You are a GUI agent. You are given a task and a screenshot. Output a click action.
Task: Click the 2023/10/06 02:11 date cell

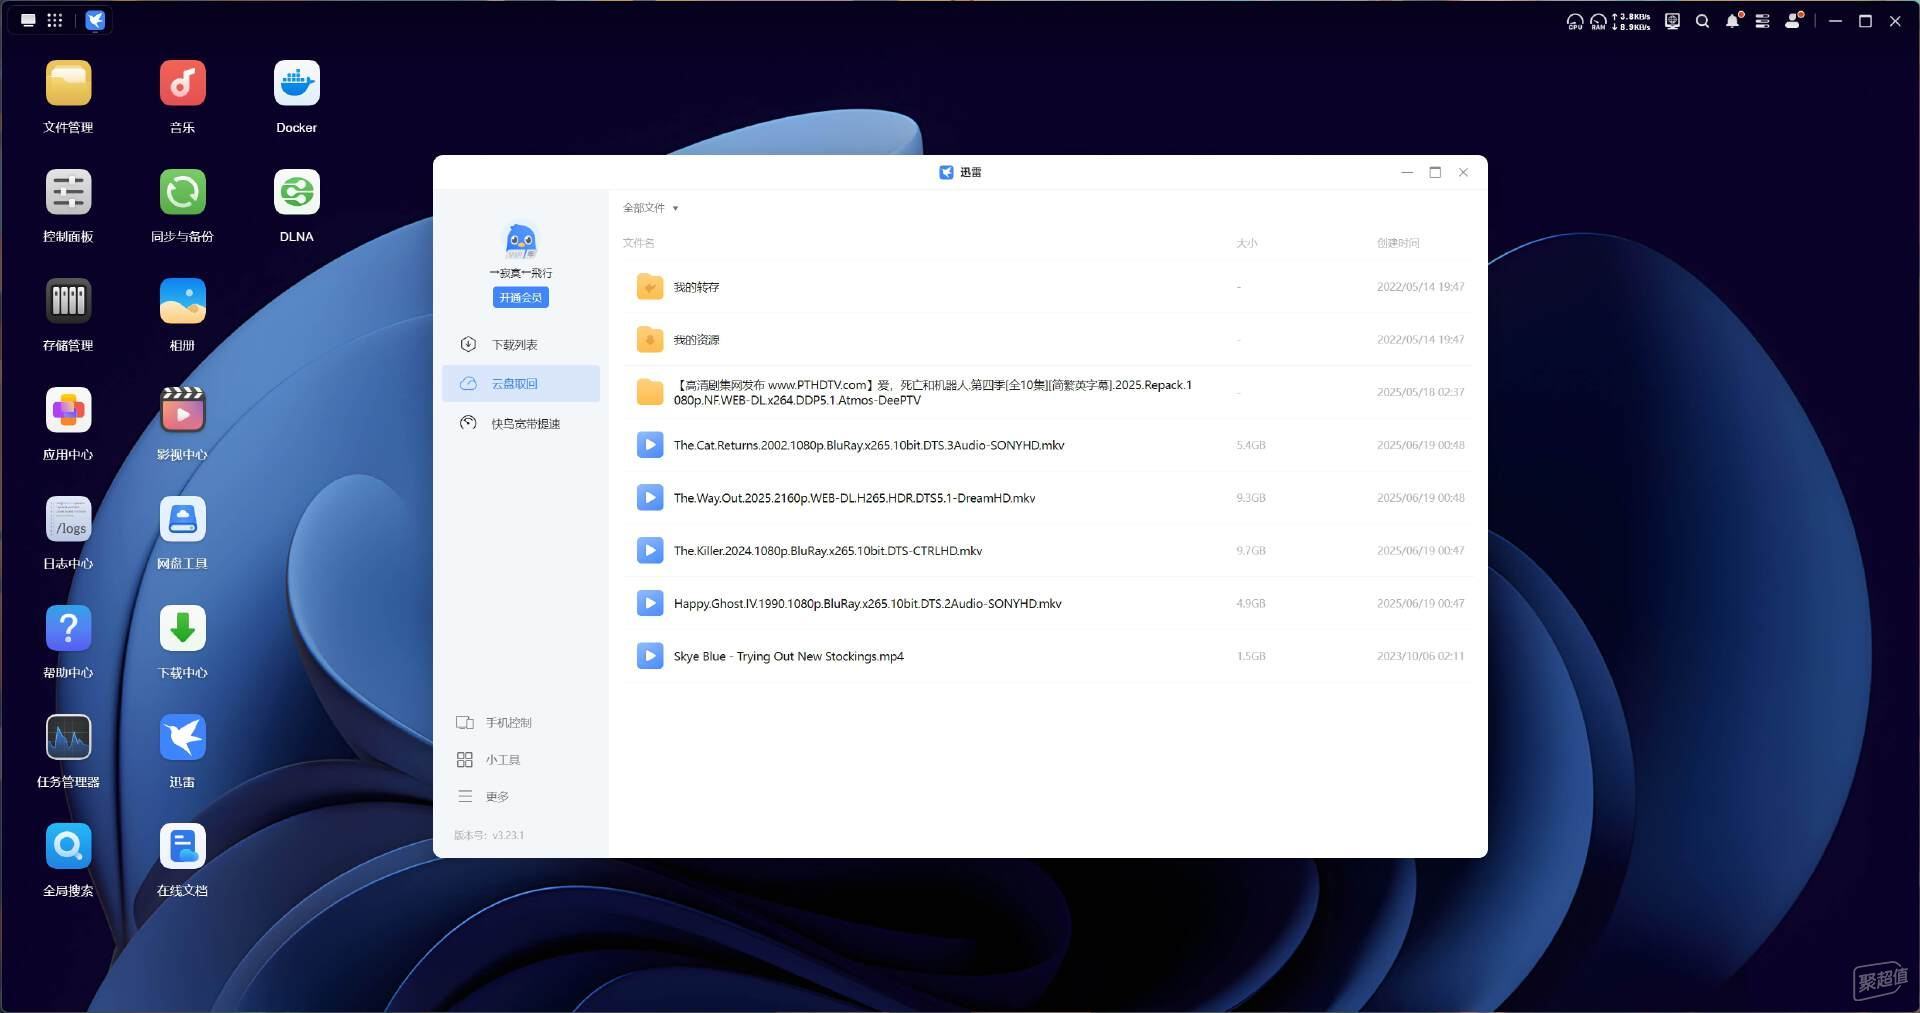pyautogui.click(x=1420, y=656)
